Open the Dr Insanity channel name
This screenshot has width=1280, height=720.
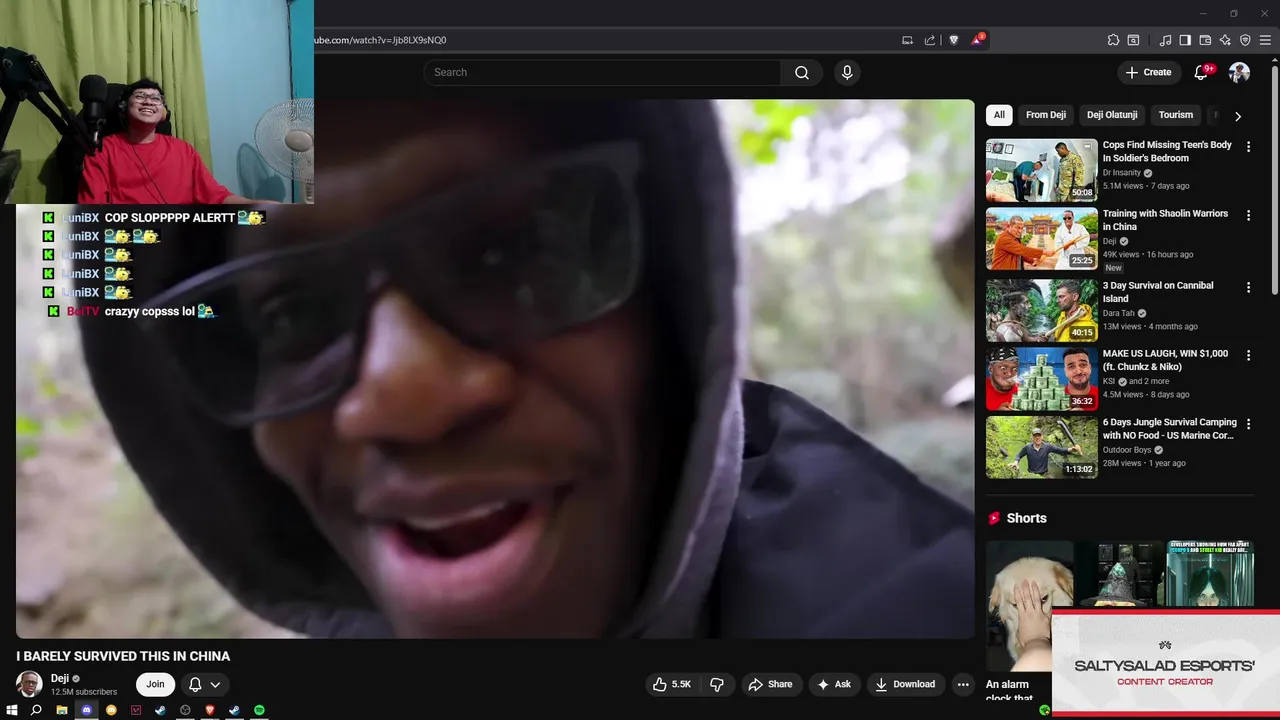(x=1122, y=173)
